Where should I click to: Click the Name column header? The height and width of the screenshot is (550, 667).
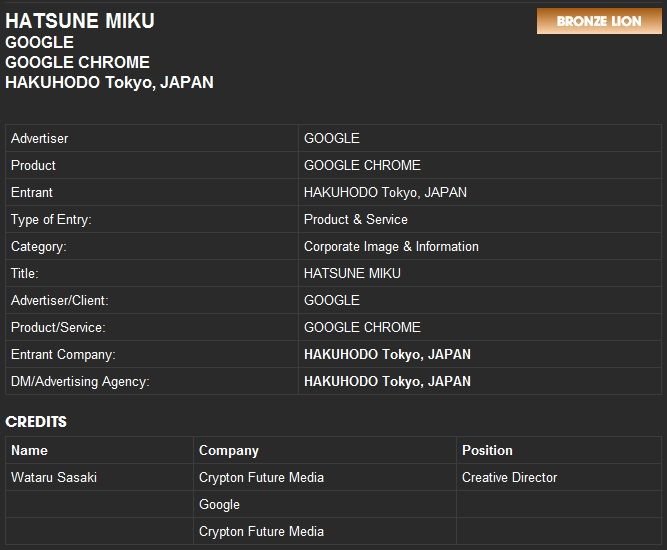pyautogui.click(x=29, y=450)
